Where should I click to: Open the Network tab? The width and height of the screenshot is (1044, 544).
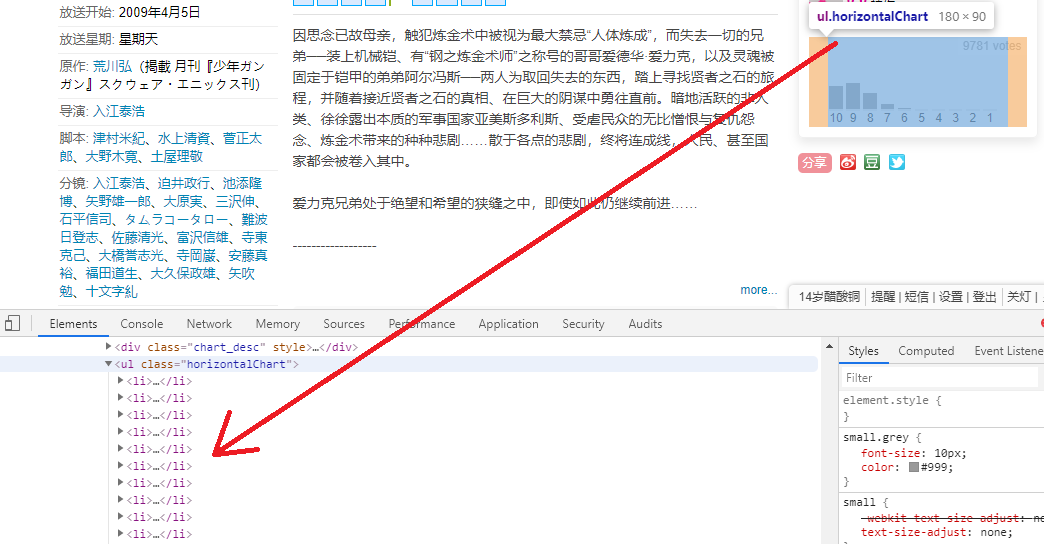[x=209, y=324]
